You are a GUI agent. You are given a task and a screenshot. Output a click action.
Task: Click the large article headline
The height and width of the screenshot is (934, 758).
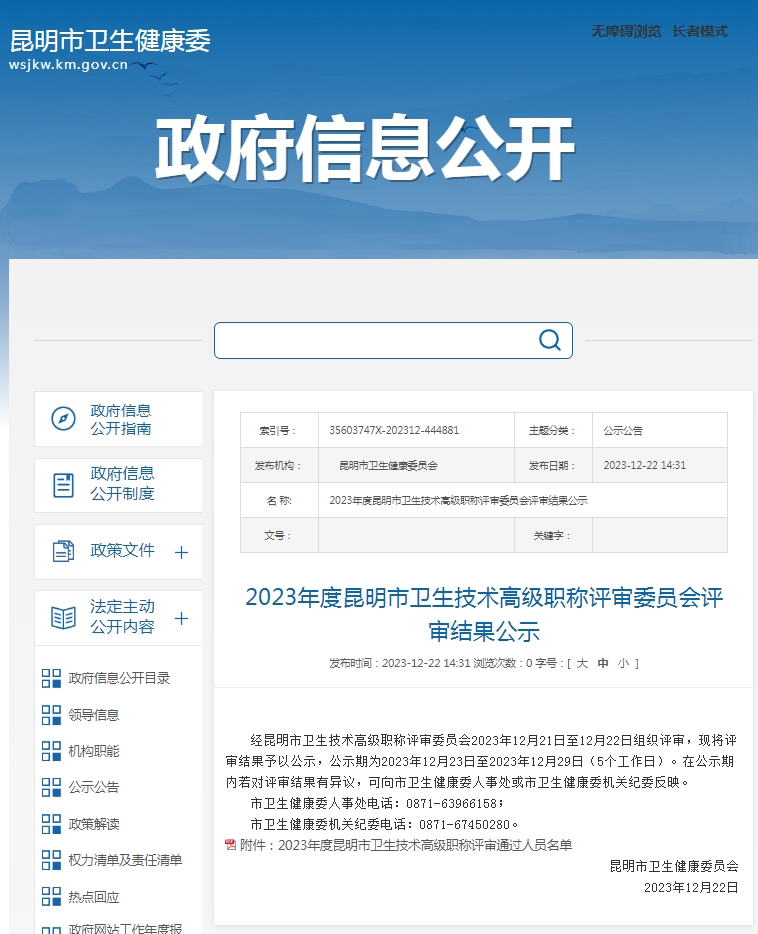pyautogui.click(x=484, y=614)
